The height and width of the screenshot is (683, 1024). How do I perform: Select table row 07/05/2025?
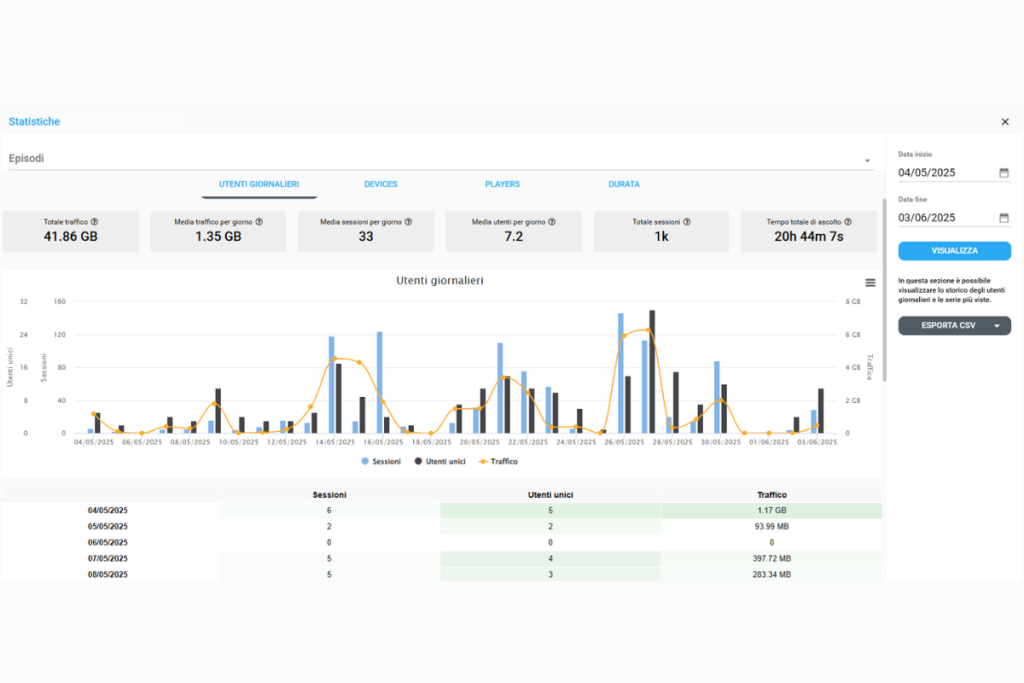click(x=441, y=559)
